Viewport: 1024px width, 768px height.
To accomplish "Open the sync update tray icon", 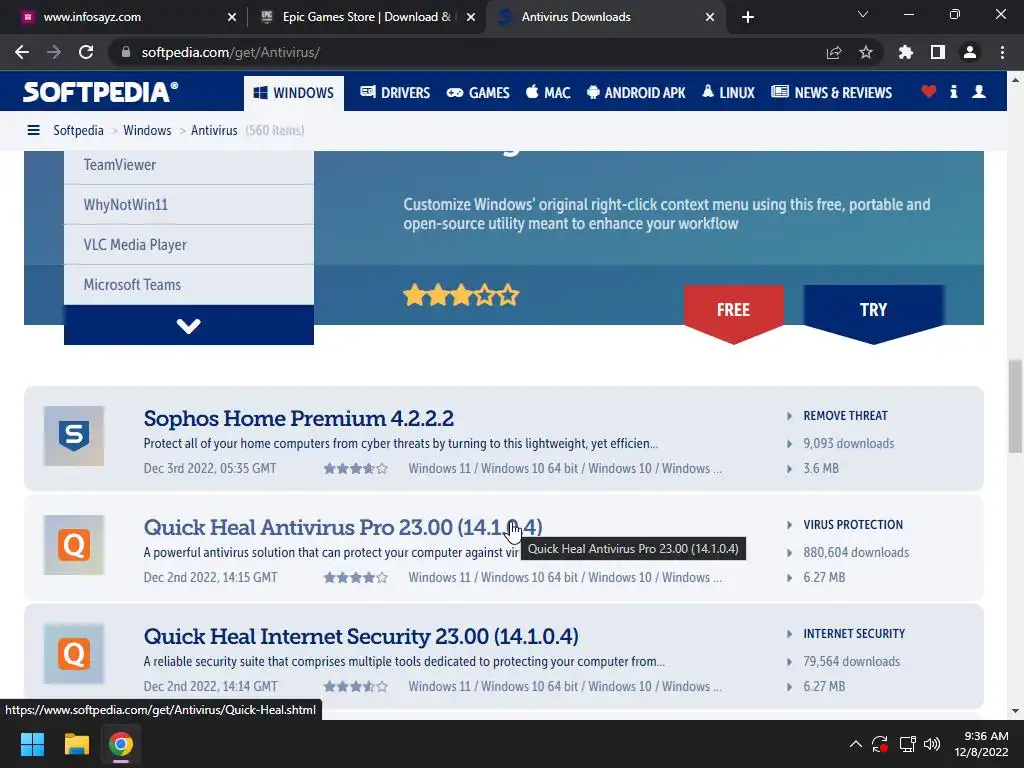I will point(880,744).
